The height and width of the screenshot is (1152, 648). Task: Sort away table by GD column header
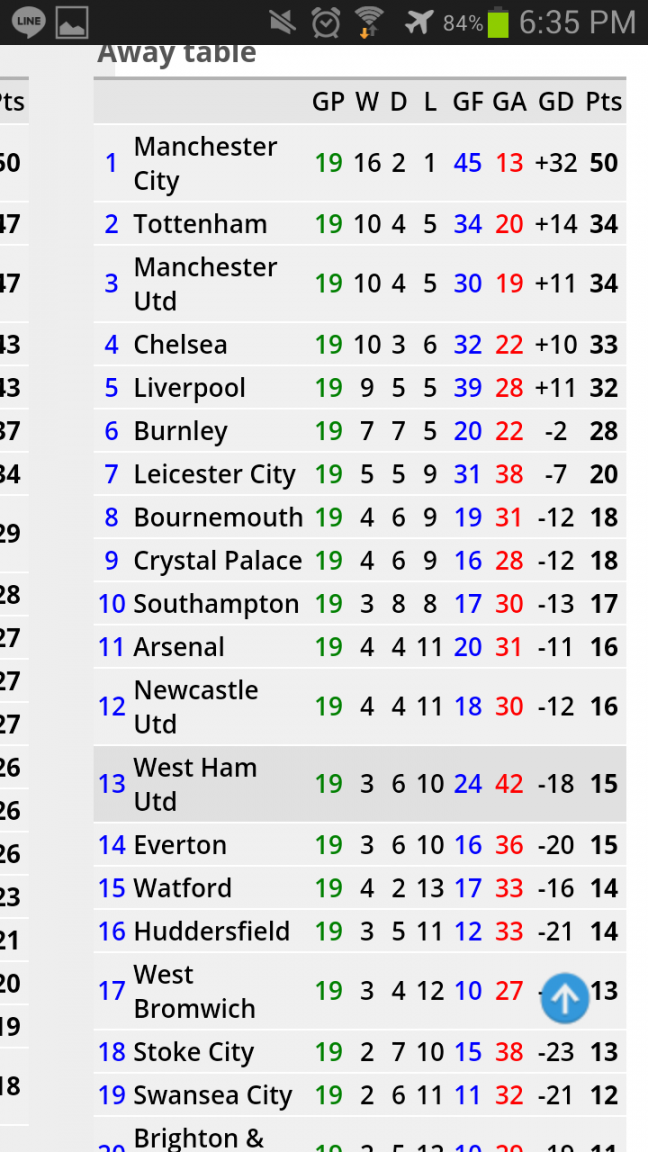tap(555, 102)
